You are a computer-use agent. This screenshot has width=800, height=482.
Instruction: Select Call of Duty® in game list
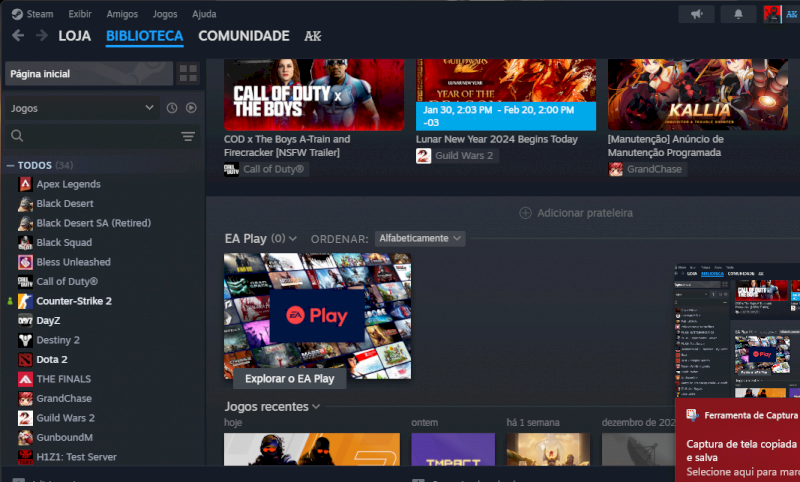67,282
